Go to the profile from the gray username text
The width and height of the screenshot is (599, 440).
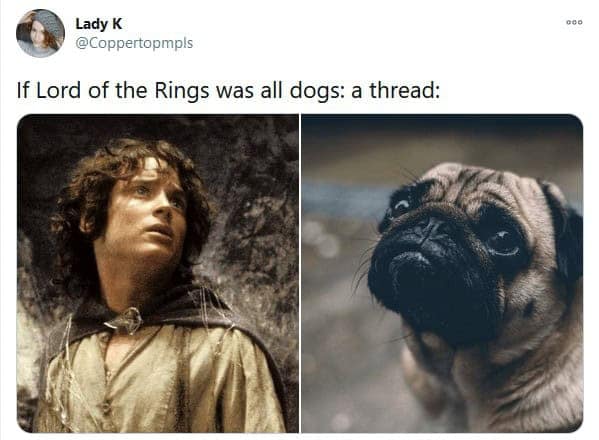(x=134, y=43)
